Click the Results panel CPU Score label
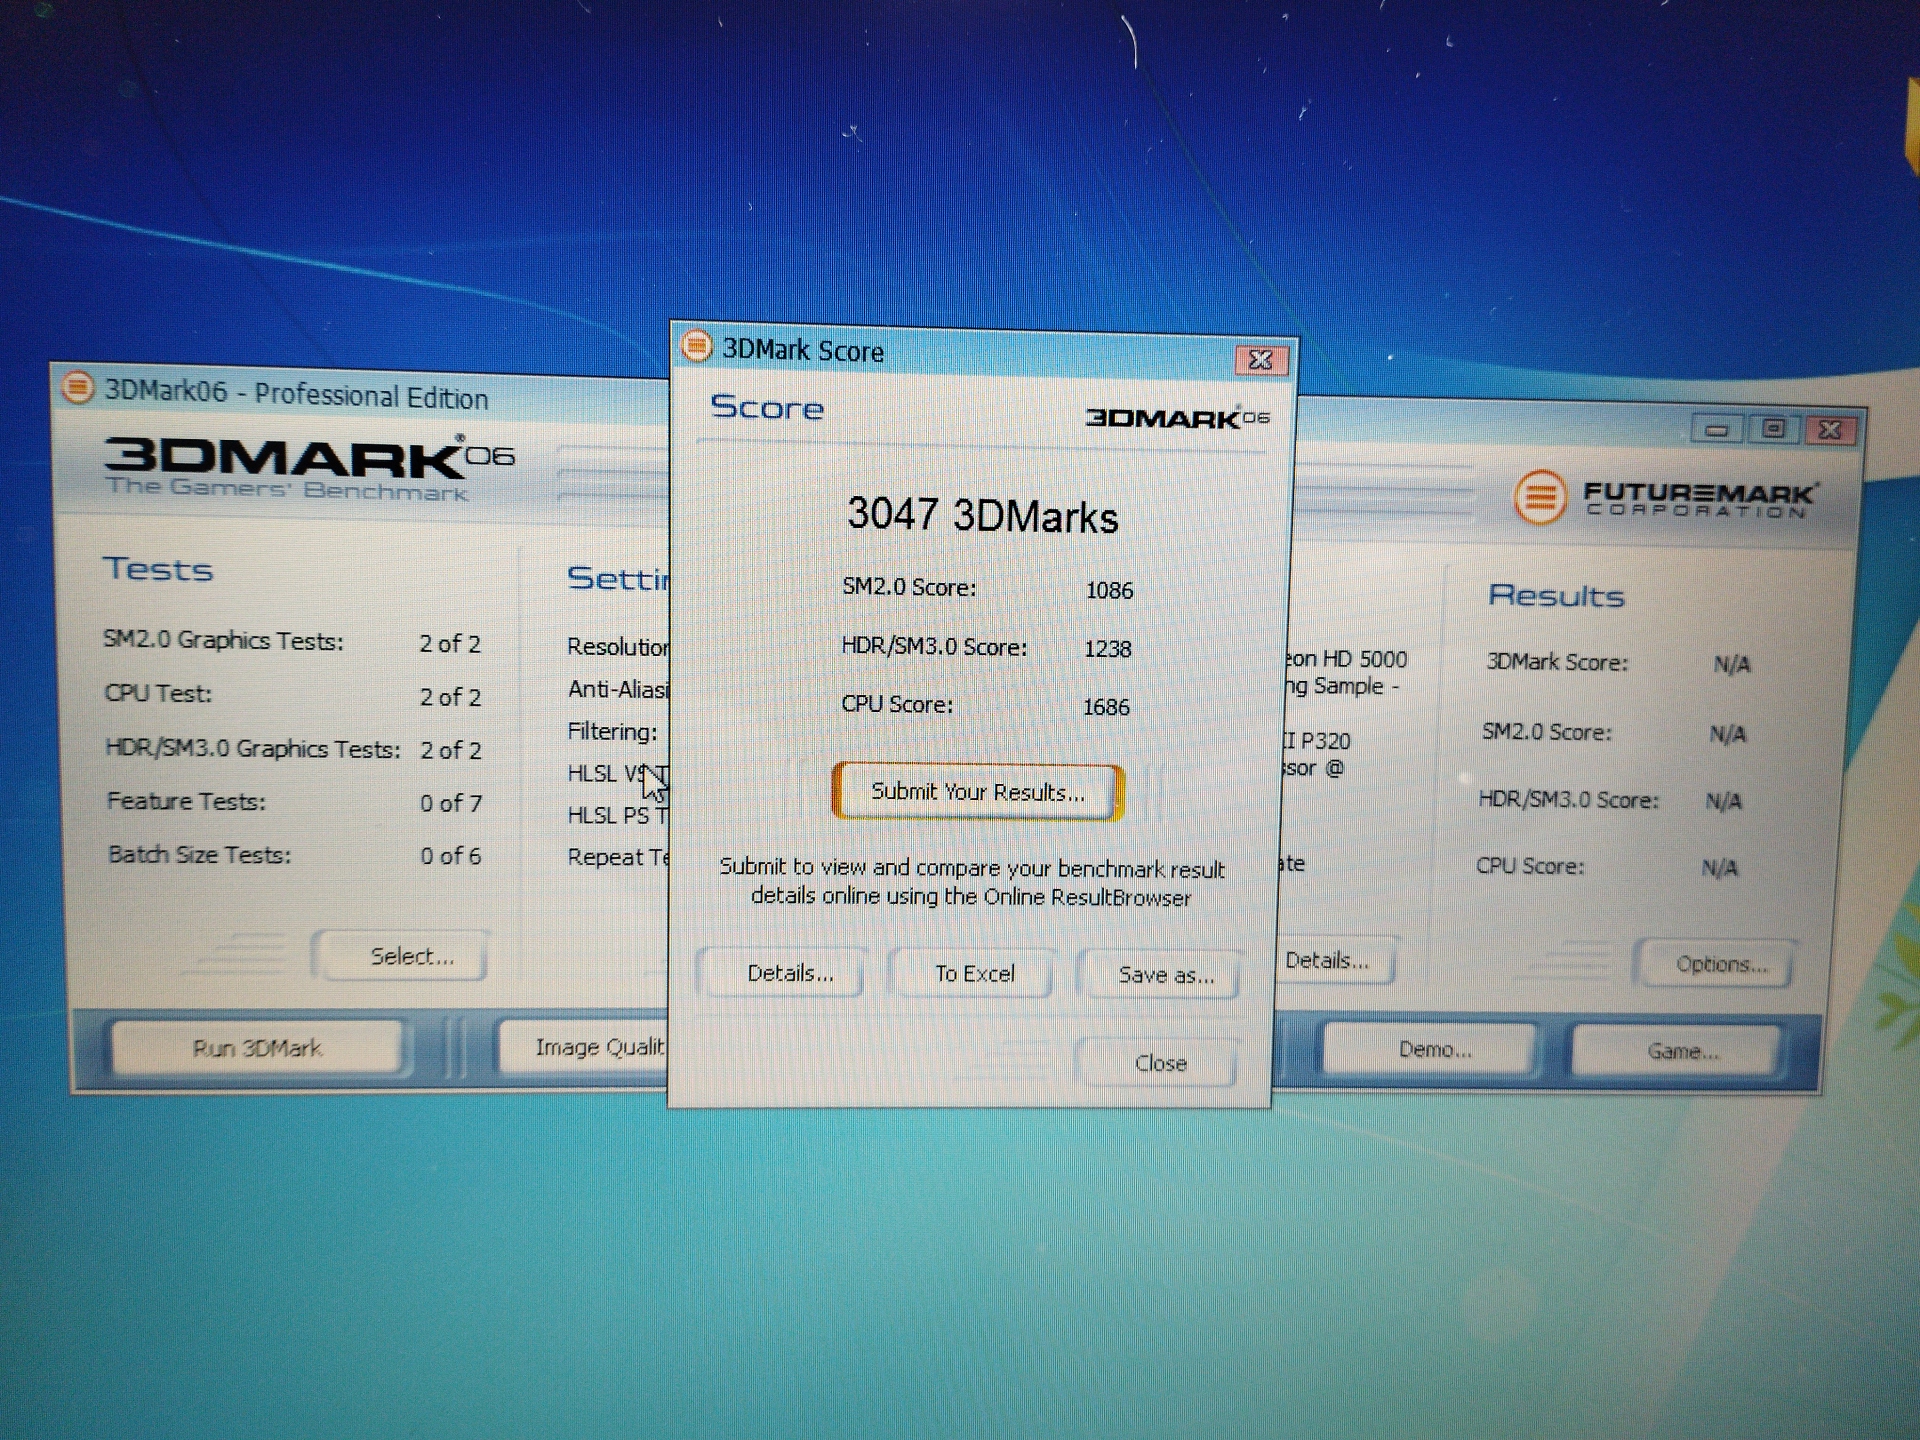This screenshot has height=1440, width=1920. 1530,866
